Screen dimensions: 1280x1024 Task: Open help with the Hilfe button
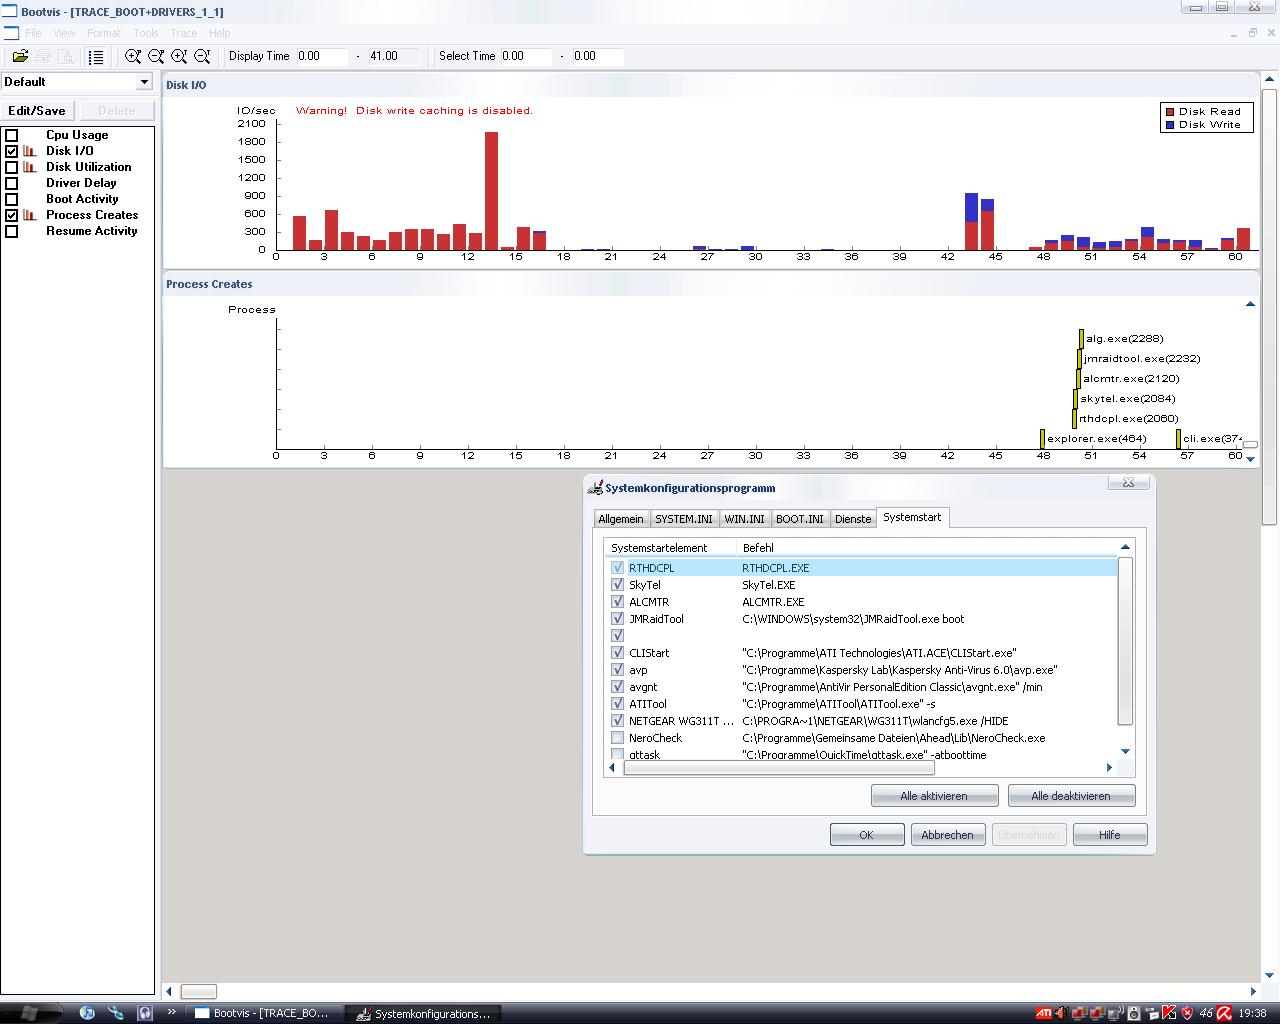(1110, 835)
